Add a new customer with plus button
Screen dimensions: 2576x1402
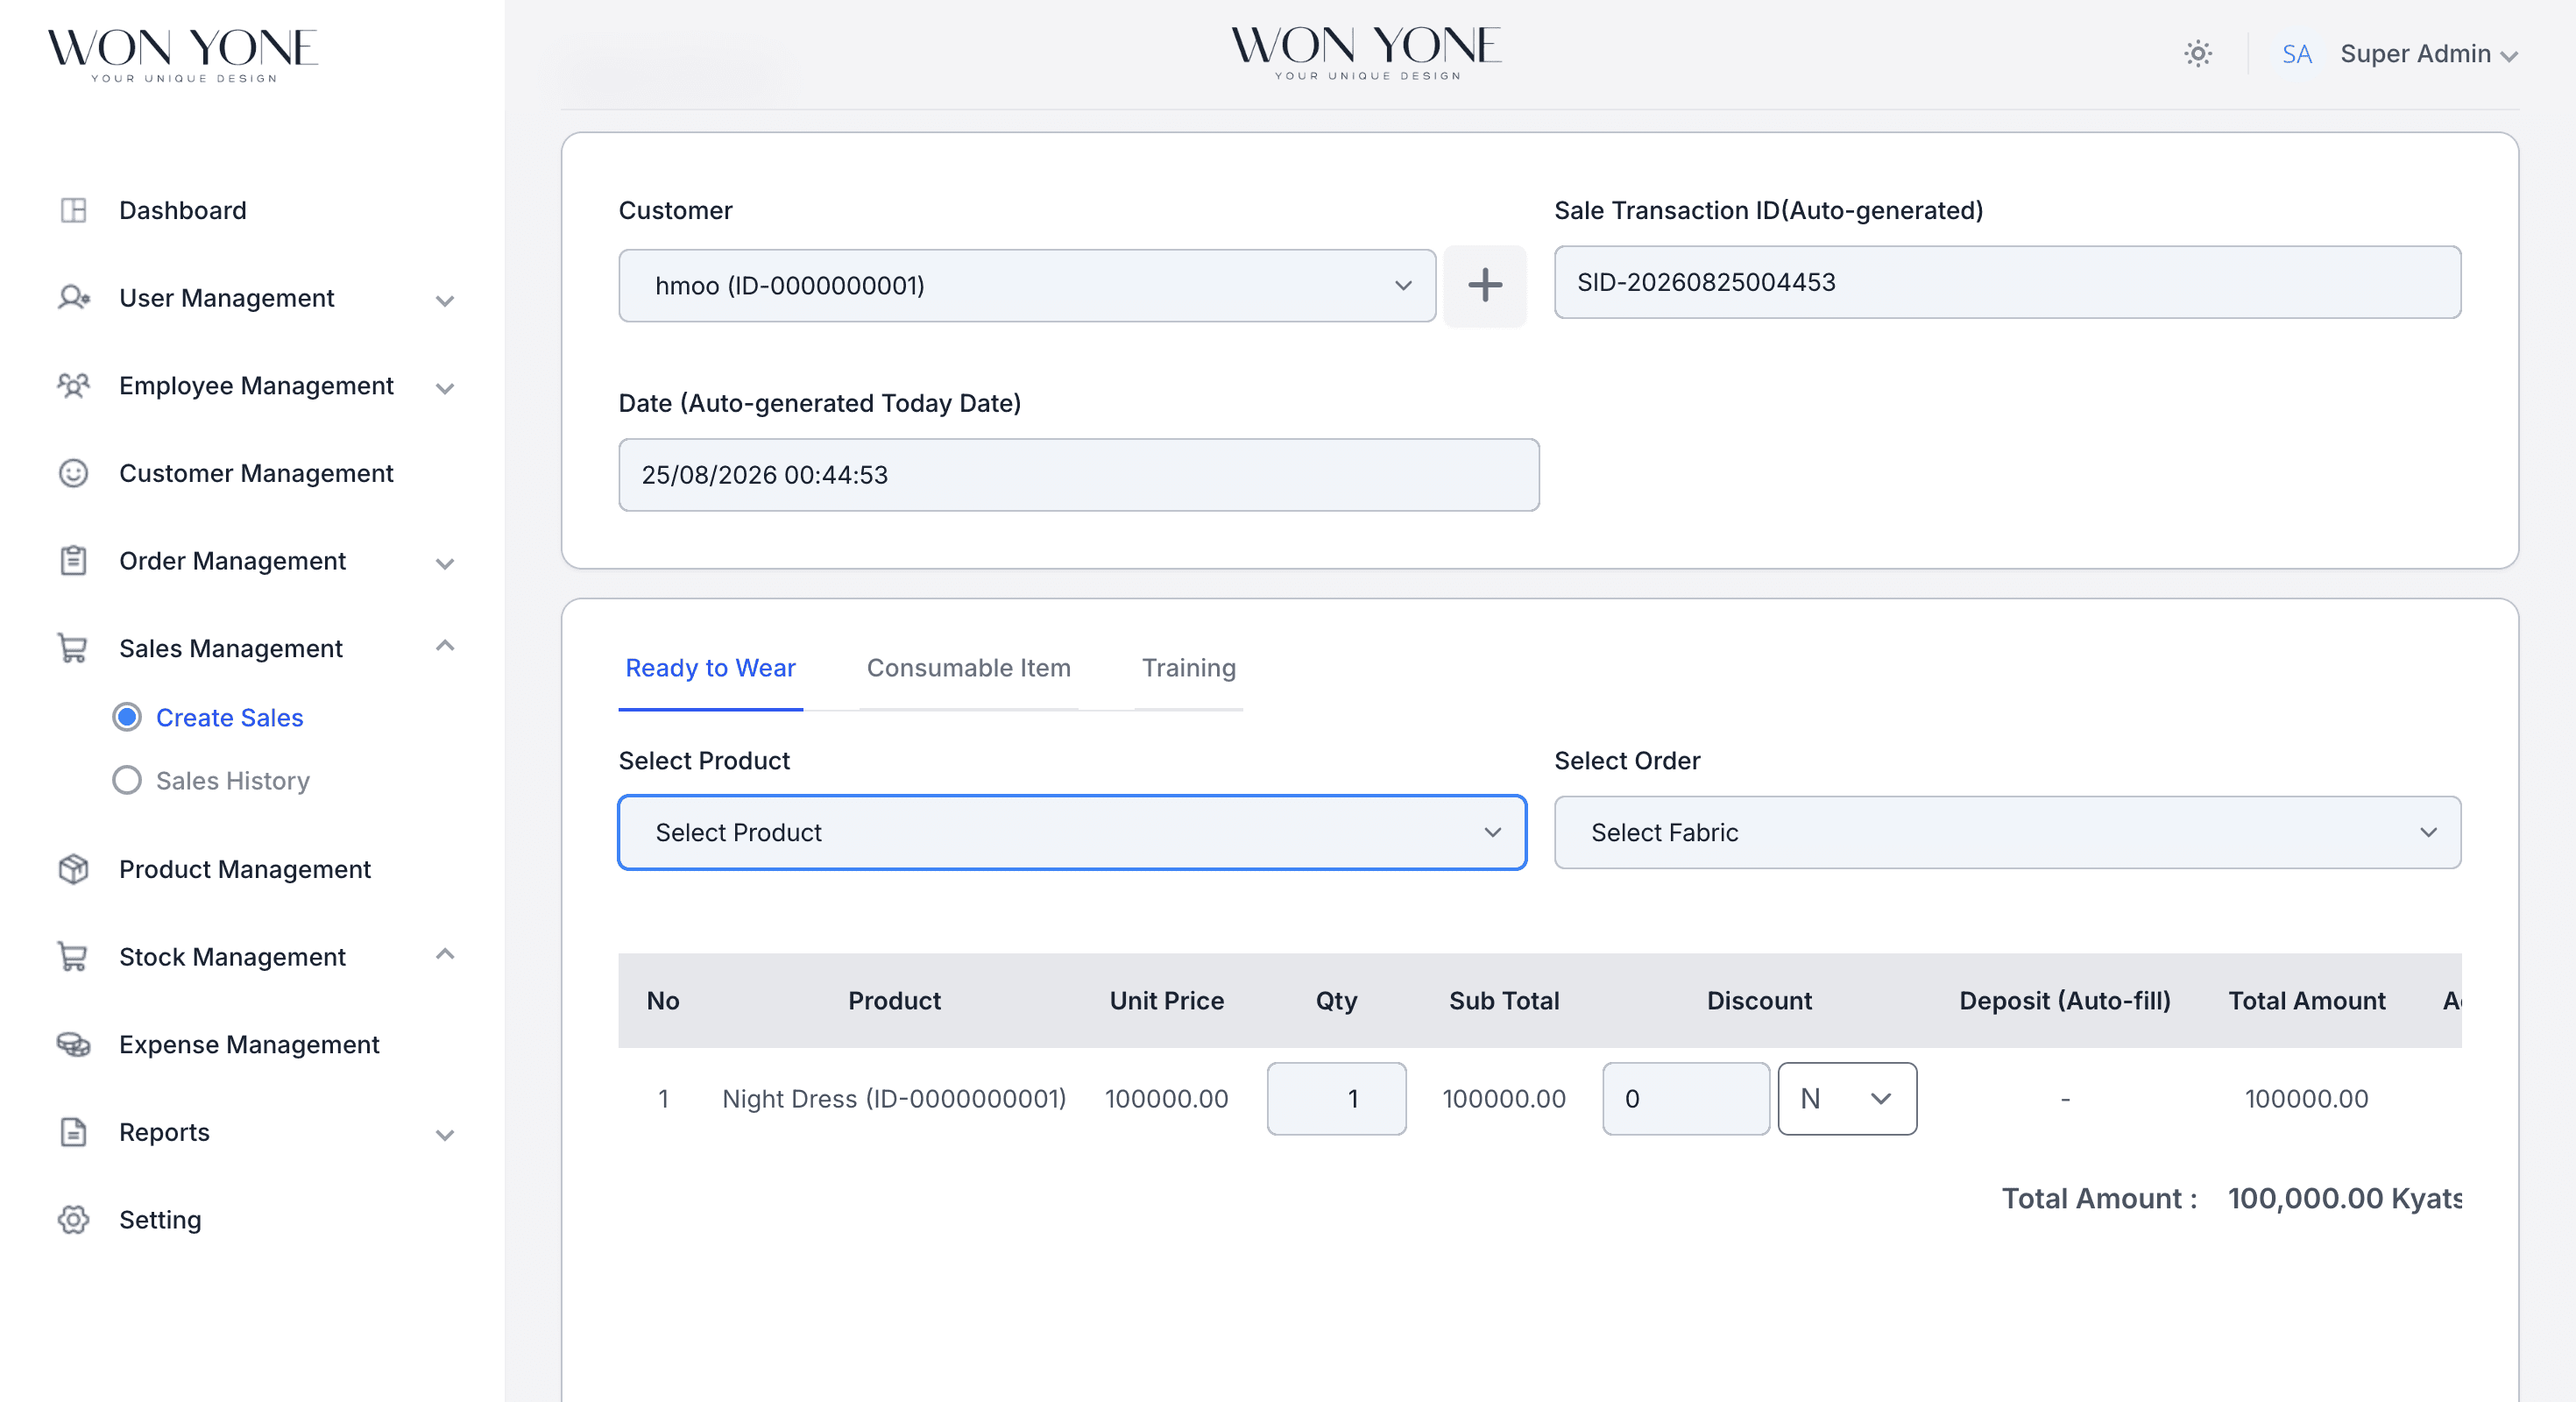pos(1484,285)
